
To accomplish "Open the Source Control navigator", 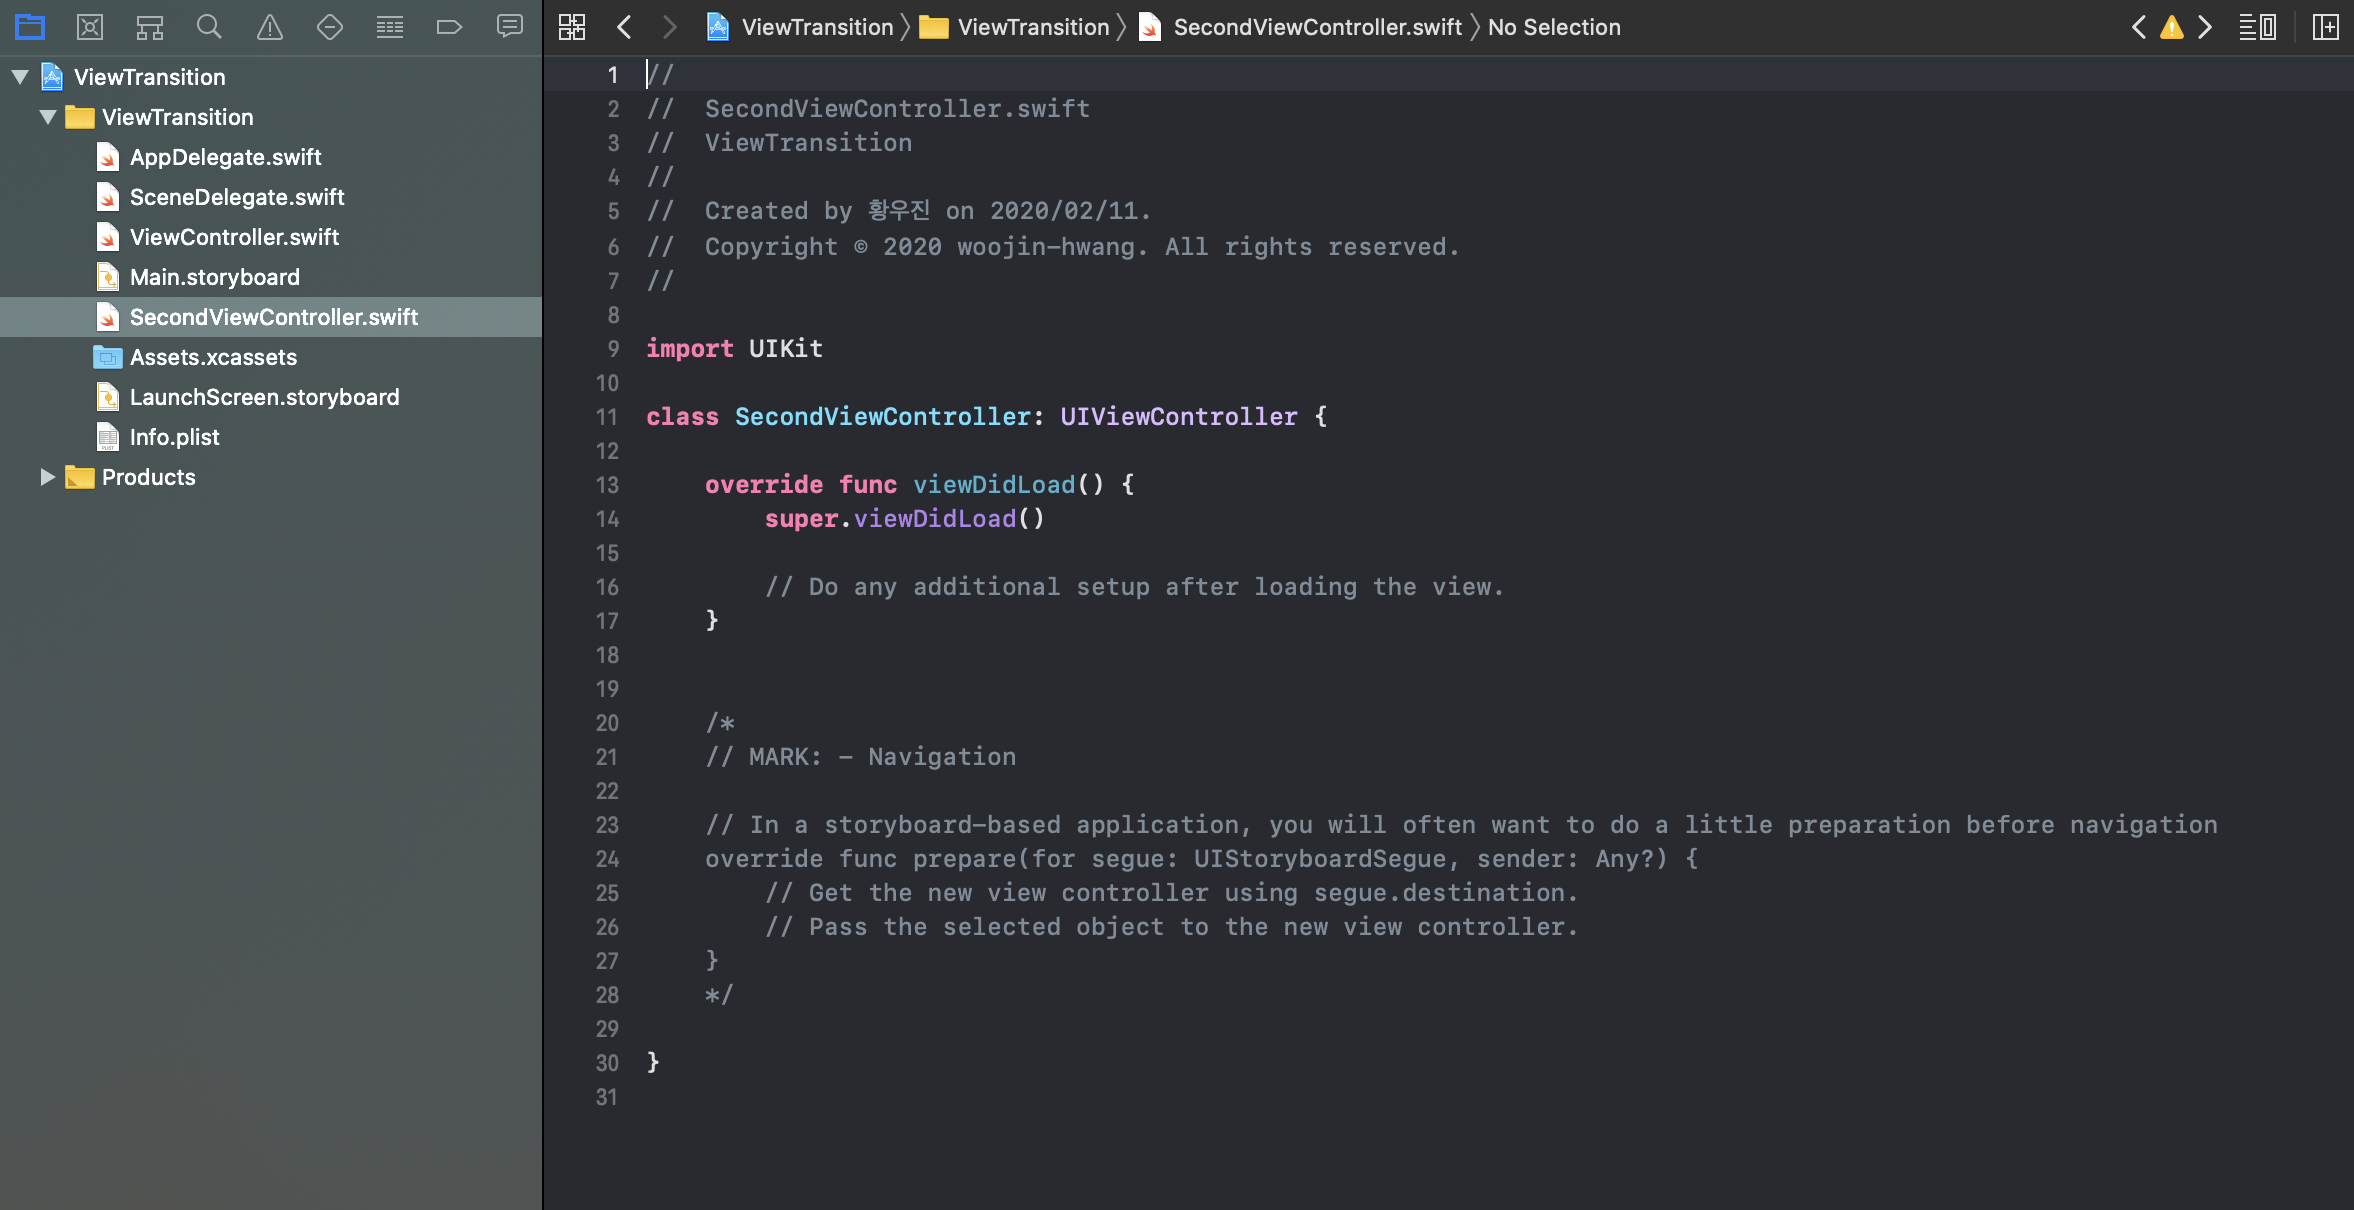I will [90, 27].
